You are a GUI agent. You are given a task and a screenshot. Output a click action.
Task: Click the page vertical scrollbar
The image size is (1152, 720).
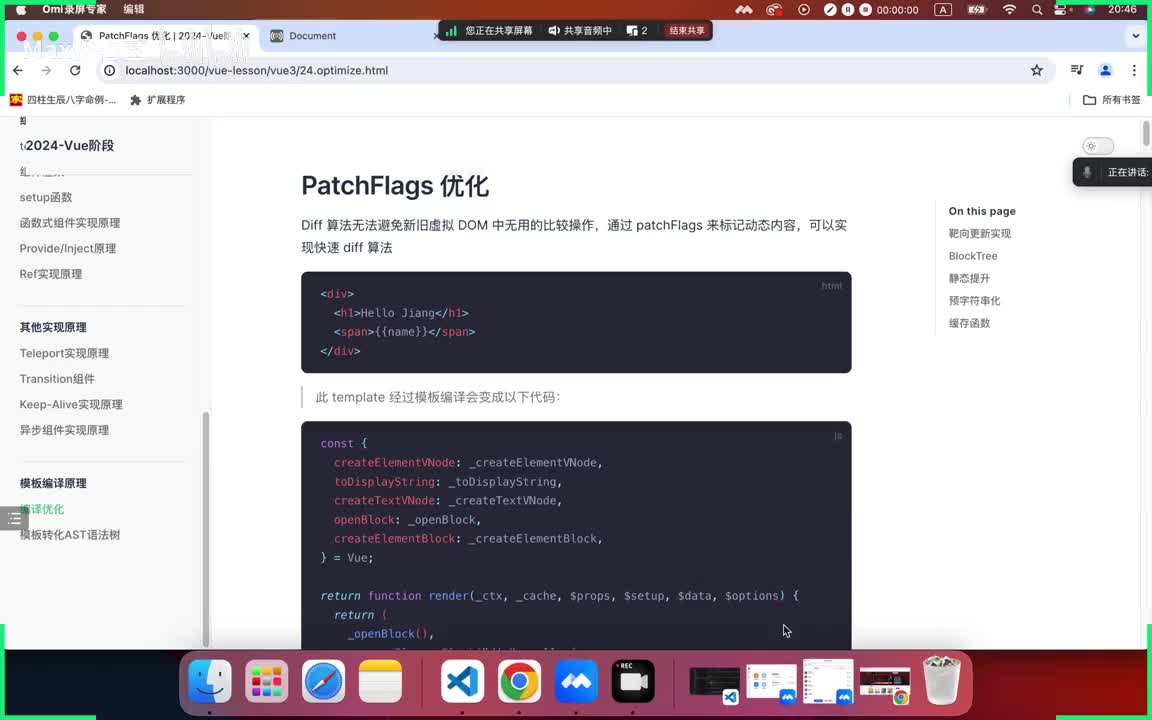(1146, 133)
